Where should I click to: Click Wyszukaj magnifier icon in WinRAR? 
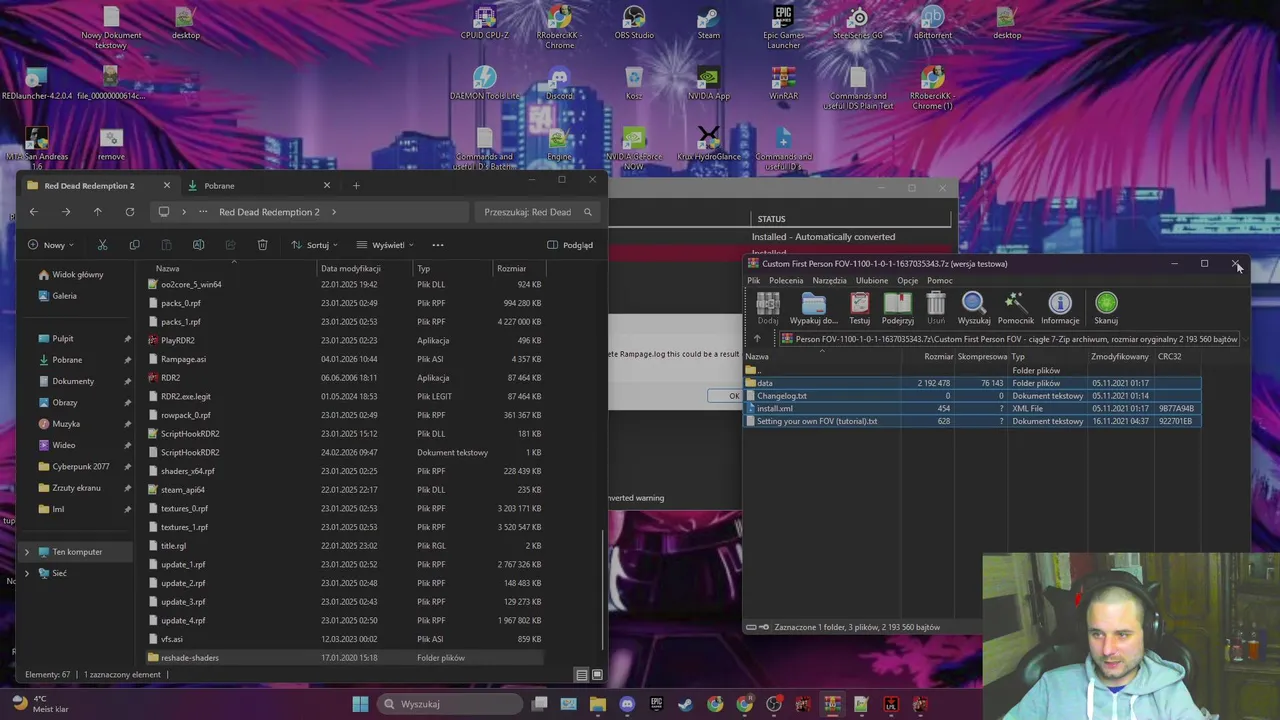(x=974, y=307)
